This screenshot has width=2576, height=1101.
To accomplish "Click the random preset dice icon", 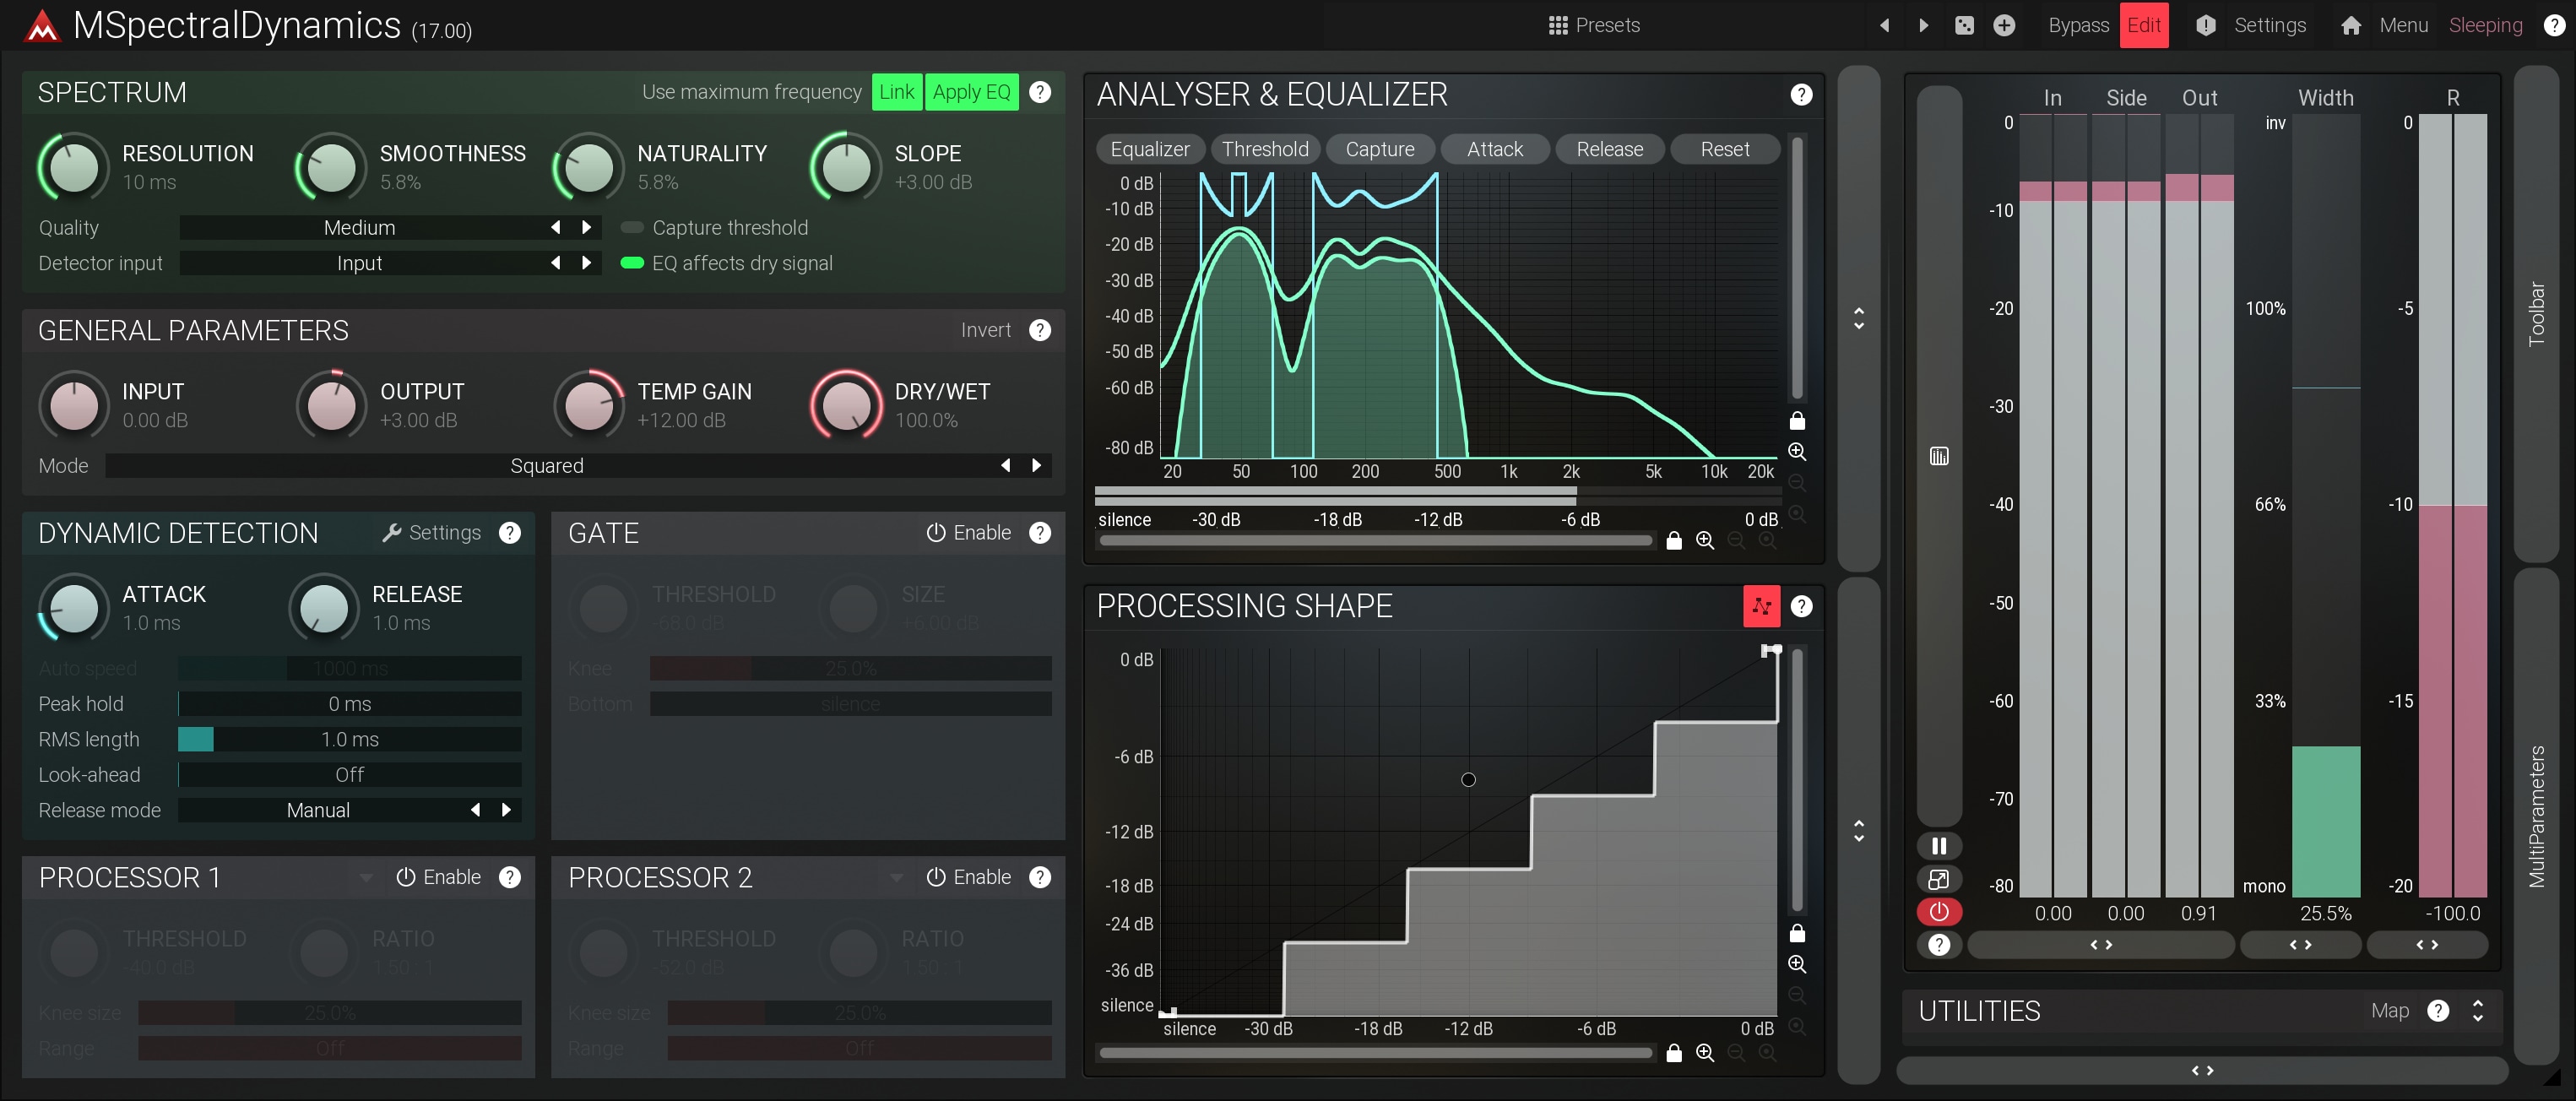I will (x=1964, y=25).
